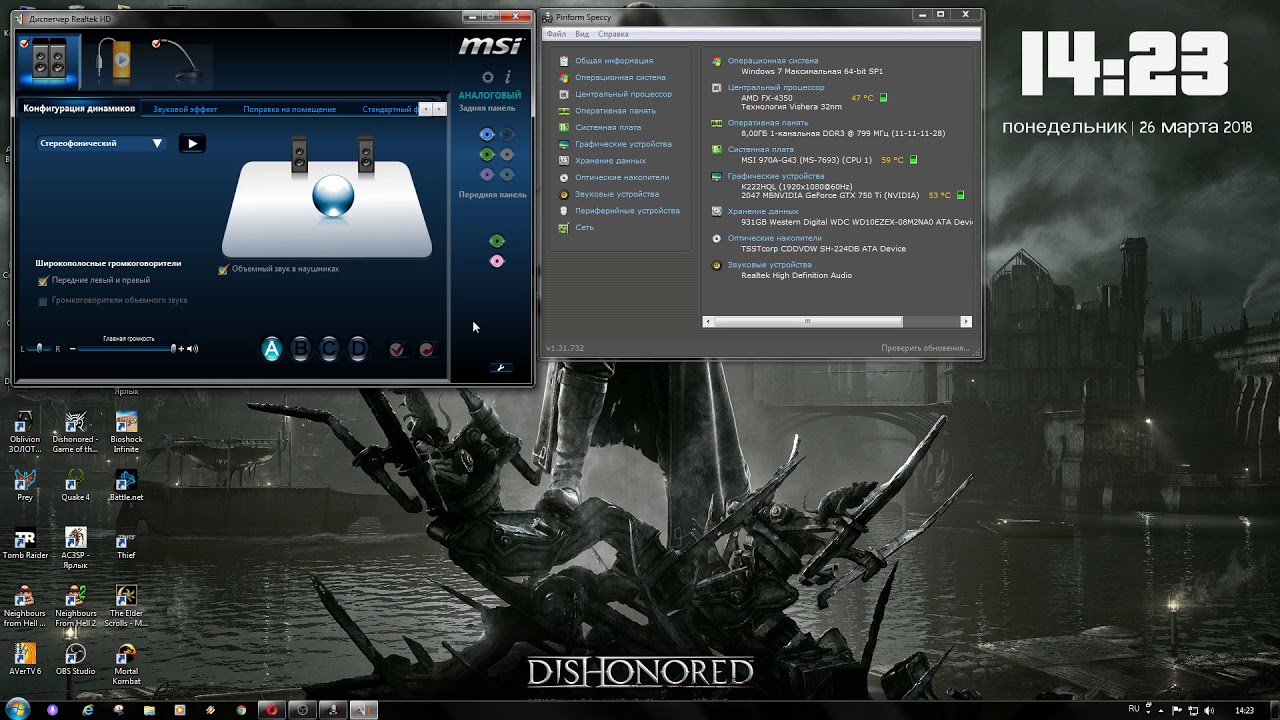The width and height of the screenshot is (1280, 720).
Task: Click the tab strip left scroll arrow
Action: click(x=427, y=109)
